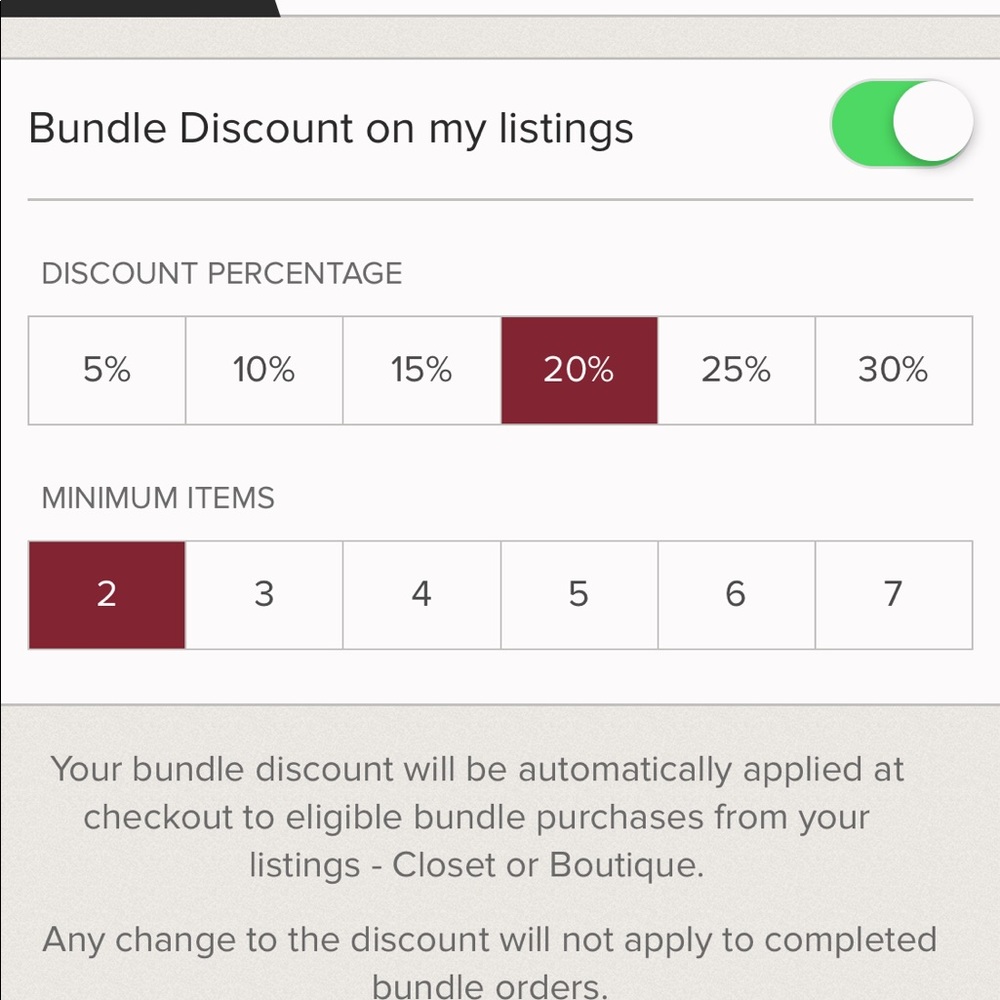The image size is (1000, 1000).
Task: Pick the 25% discount percentage
Action: point(736,370)
